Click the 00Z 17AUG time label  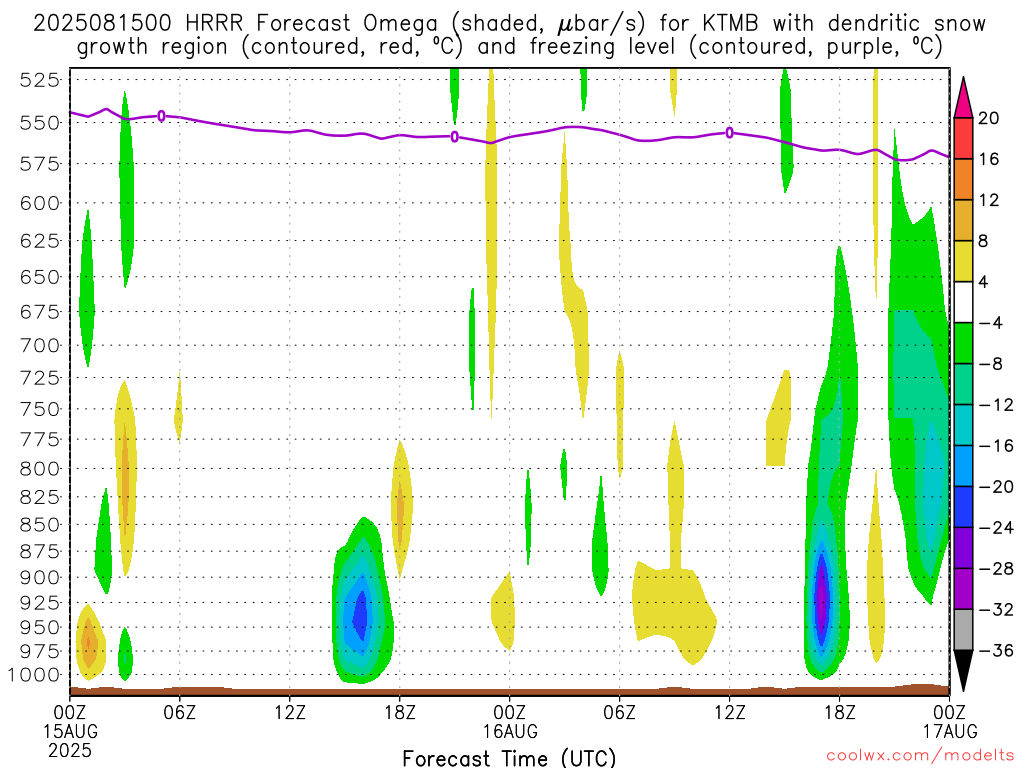(950, 721)
